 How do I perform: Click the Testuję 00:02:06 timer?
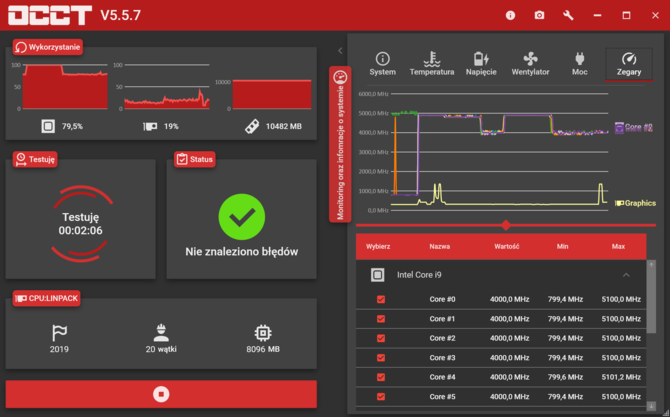[80, 224]
